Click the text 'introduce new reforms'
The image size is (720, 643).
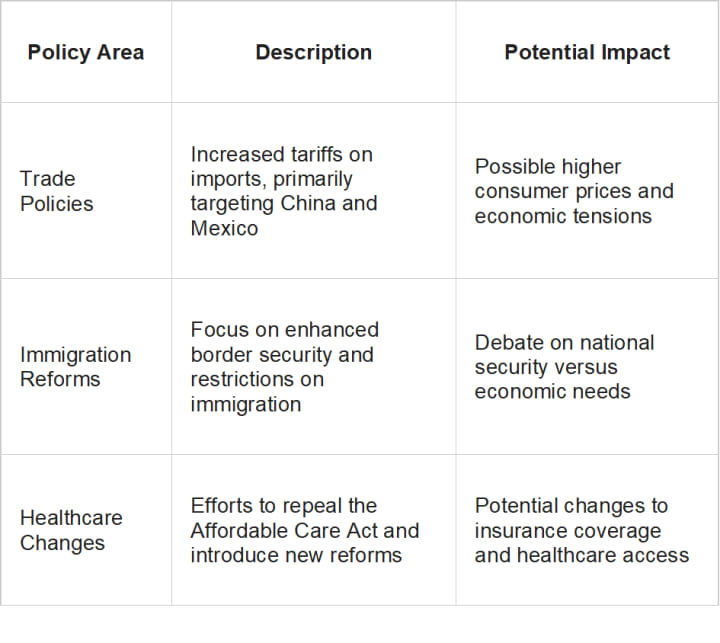point(296,555)
